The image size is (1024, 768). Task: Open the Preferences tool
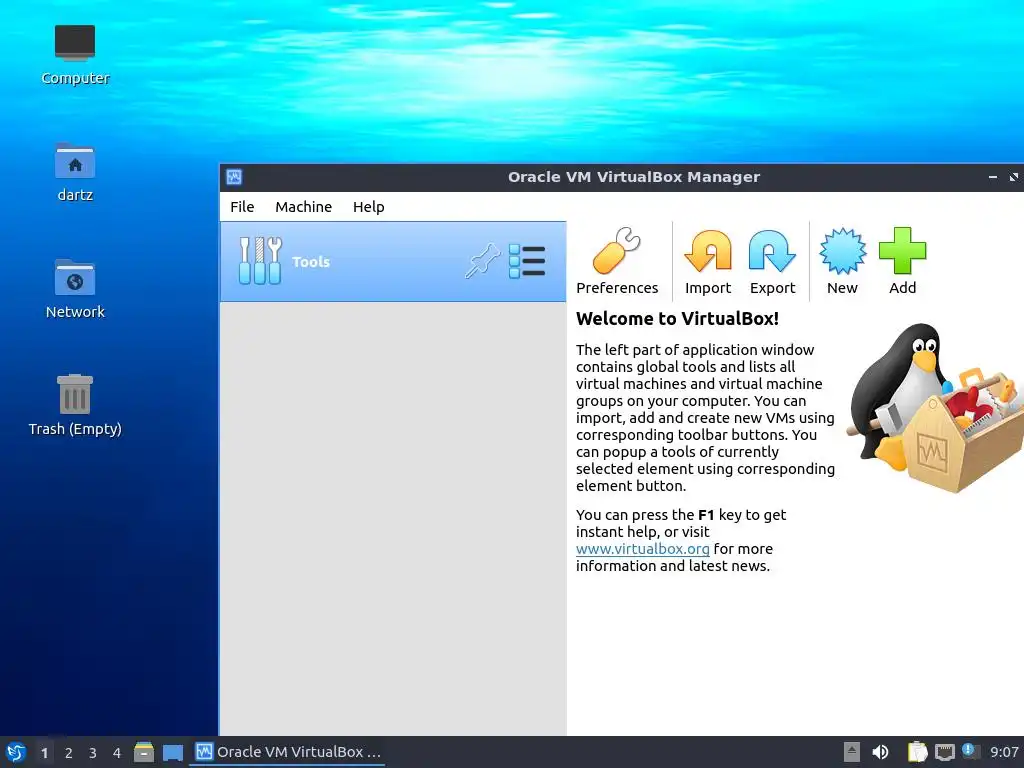pos(616,262)
